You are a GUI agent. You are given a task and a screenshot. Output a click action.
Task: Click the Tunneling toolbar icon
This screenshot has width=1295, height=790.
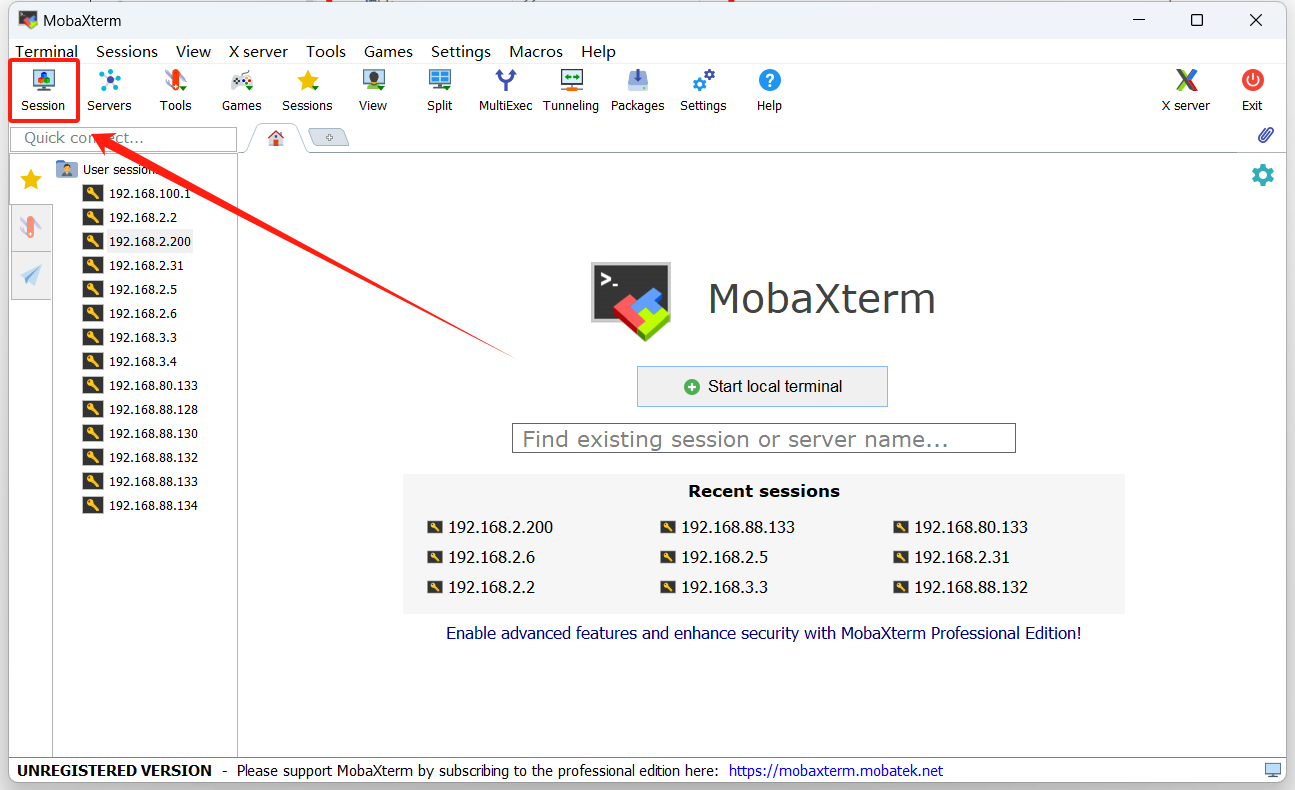[x=571, y=90]
